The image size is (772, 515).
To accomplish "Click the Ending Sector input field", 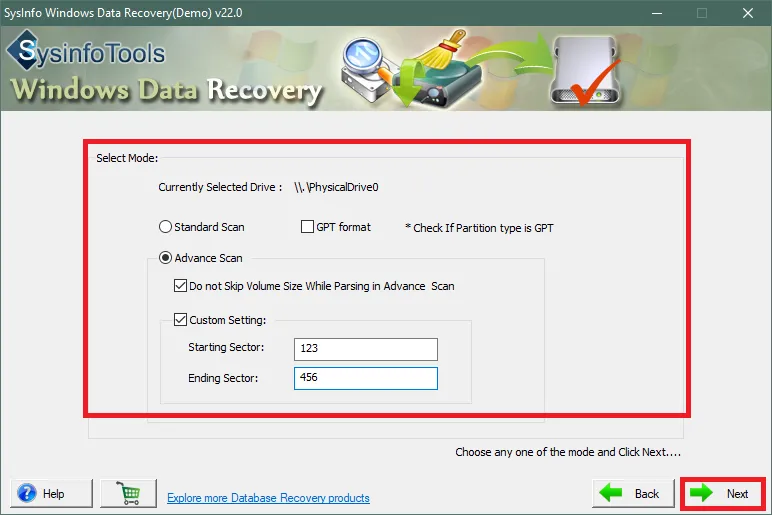I will [x=366, y=378].
